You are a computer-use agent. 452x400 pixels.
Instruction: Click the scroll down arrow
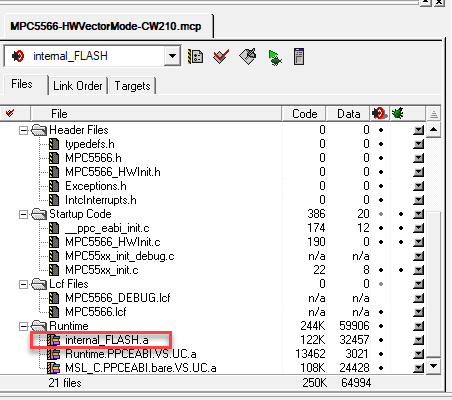(x=433, y=366)
